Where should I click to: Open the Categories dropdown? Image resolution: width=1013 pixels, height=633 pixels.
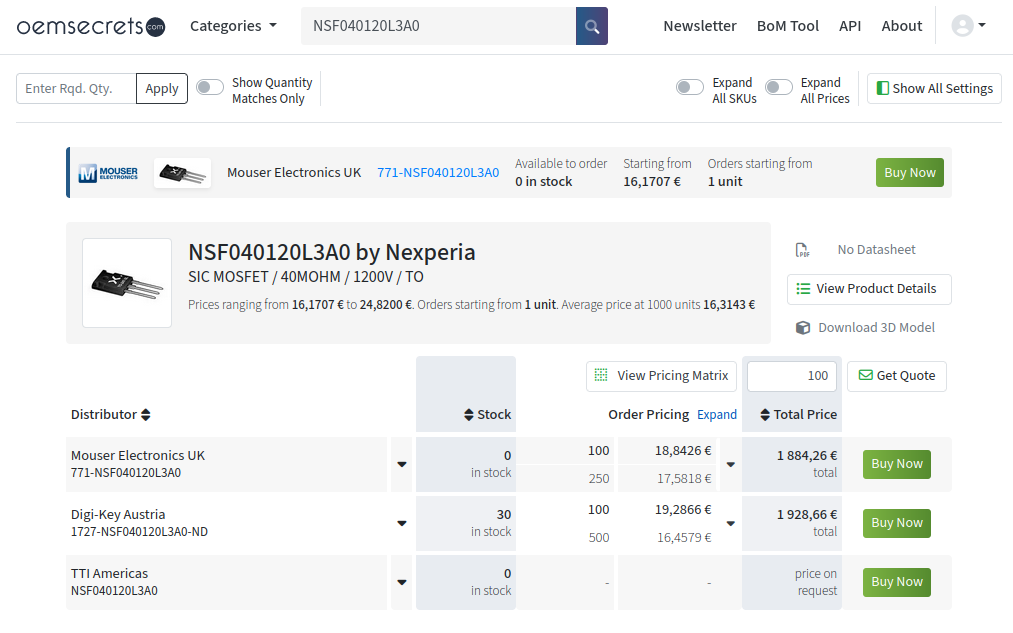tap(233, 26)
